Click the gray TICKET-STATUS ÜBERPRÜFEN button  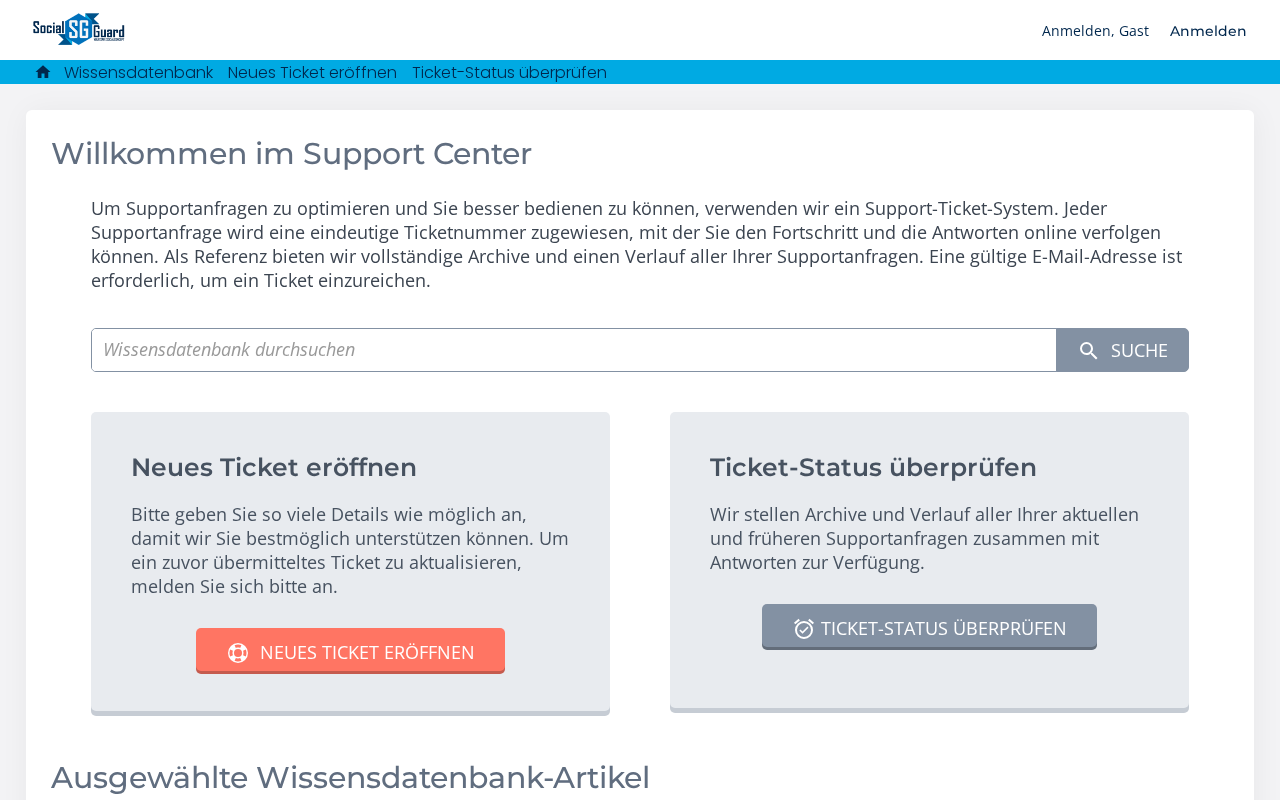point(929,627)
